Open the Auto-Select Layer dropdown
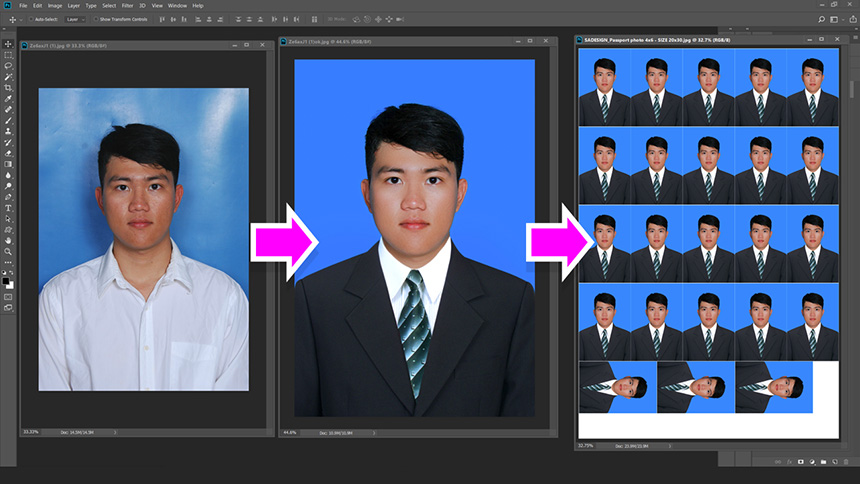The height and width of the screenshot is (484, 860). pos(76,19)
